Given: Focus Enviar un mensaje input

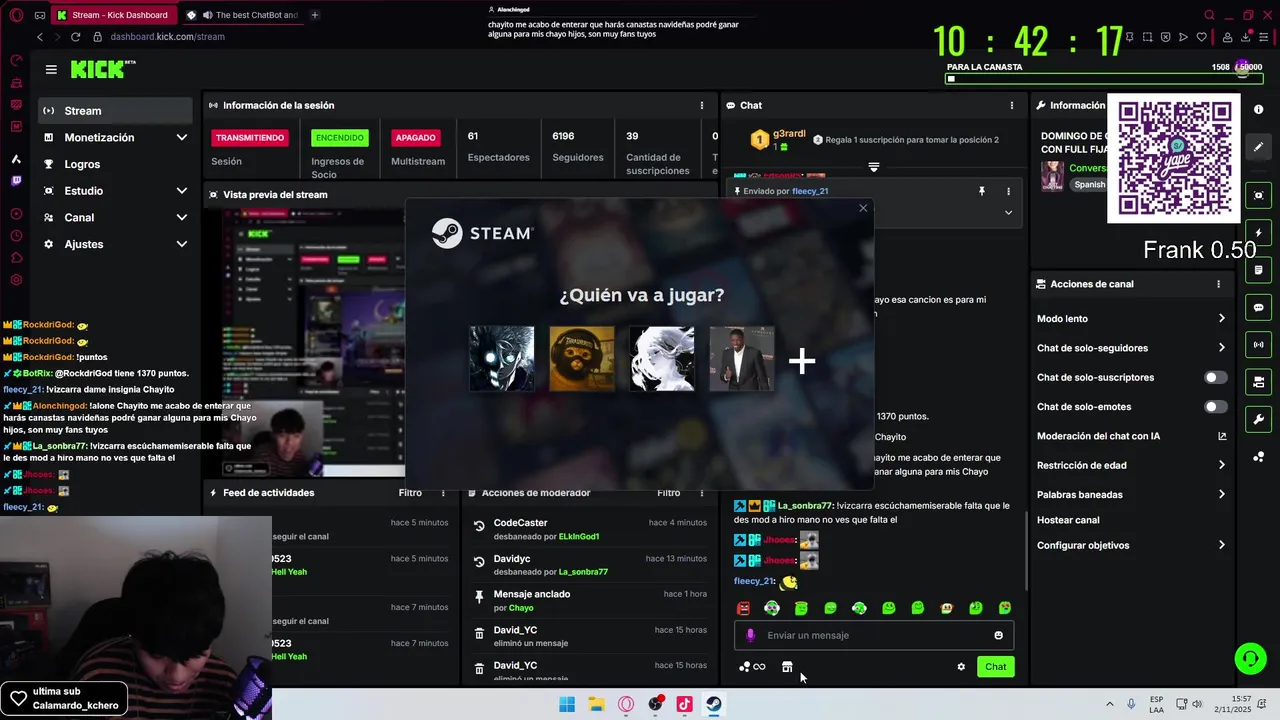Looking at the screenshot, I should point(875,635).
